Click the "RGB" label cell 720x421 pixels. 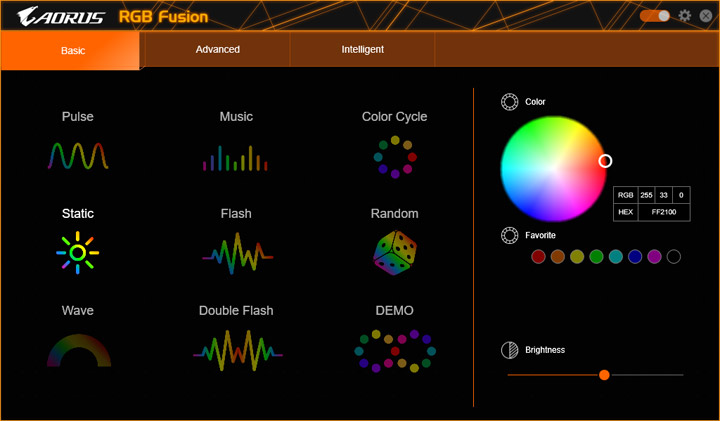[x=625, y=195]
